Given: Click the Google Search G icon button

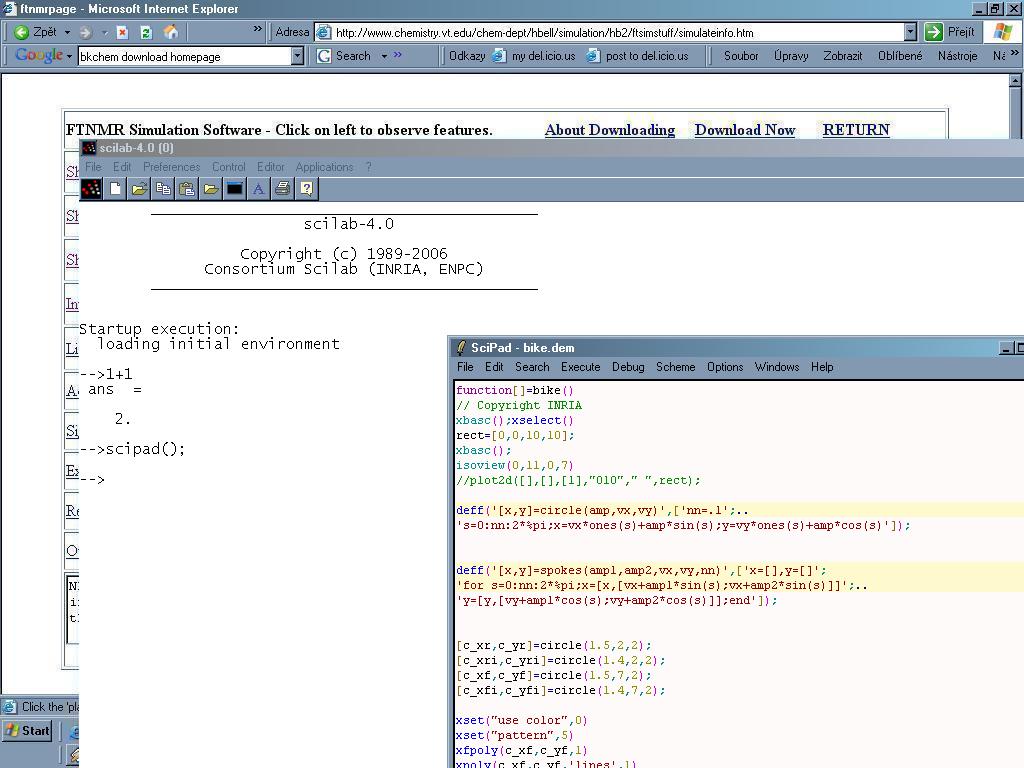Looking at the screenshot, I should click(324, 56).
